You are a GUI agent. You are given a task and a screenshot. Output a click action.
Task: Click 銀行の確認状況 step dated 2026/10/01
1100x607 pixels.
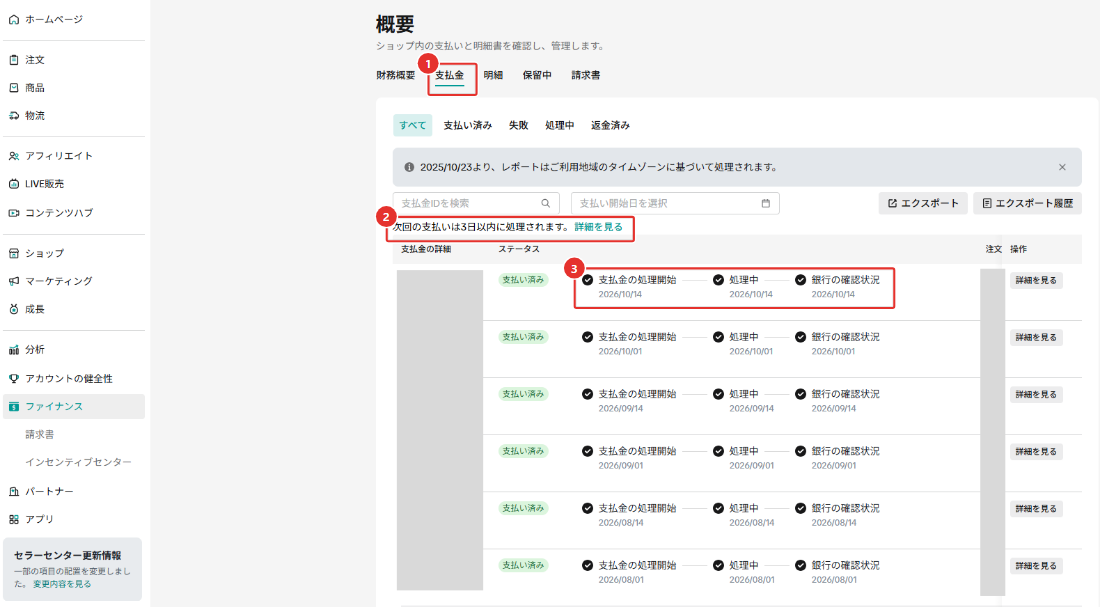838,344
